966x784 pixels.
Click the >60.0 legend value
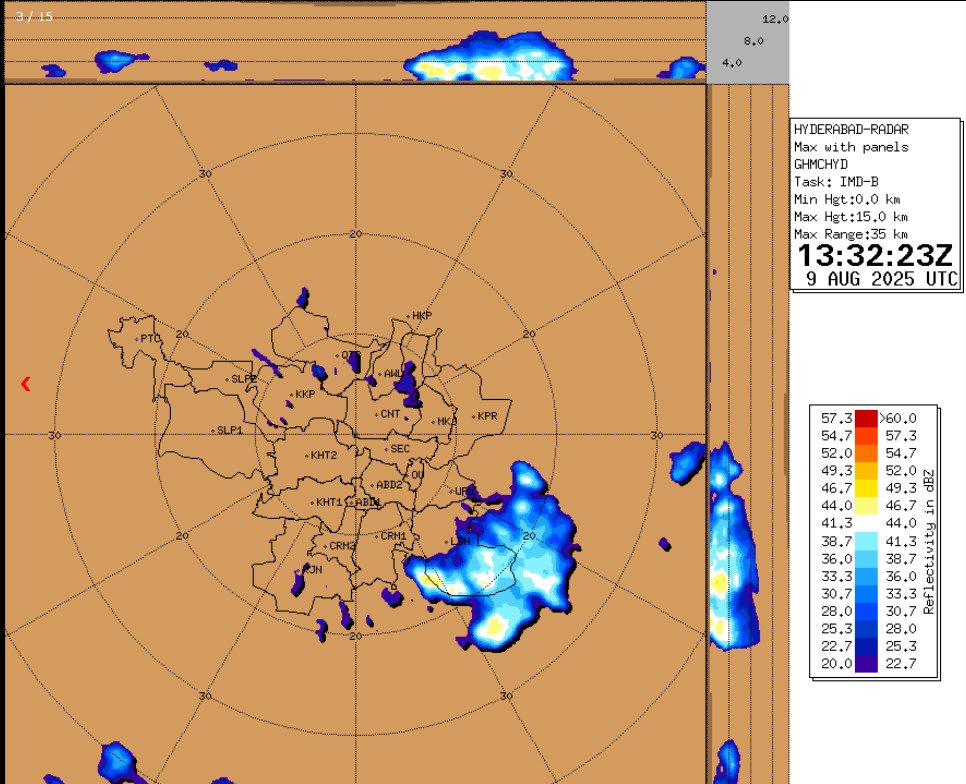tap(898, 419)
